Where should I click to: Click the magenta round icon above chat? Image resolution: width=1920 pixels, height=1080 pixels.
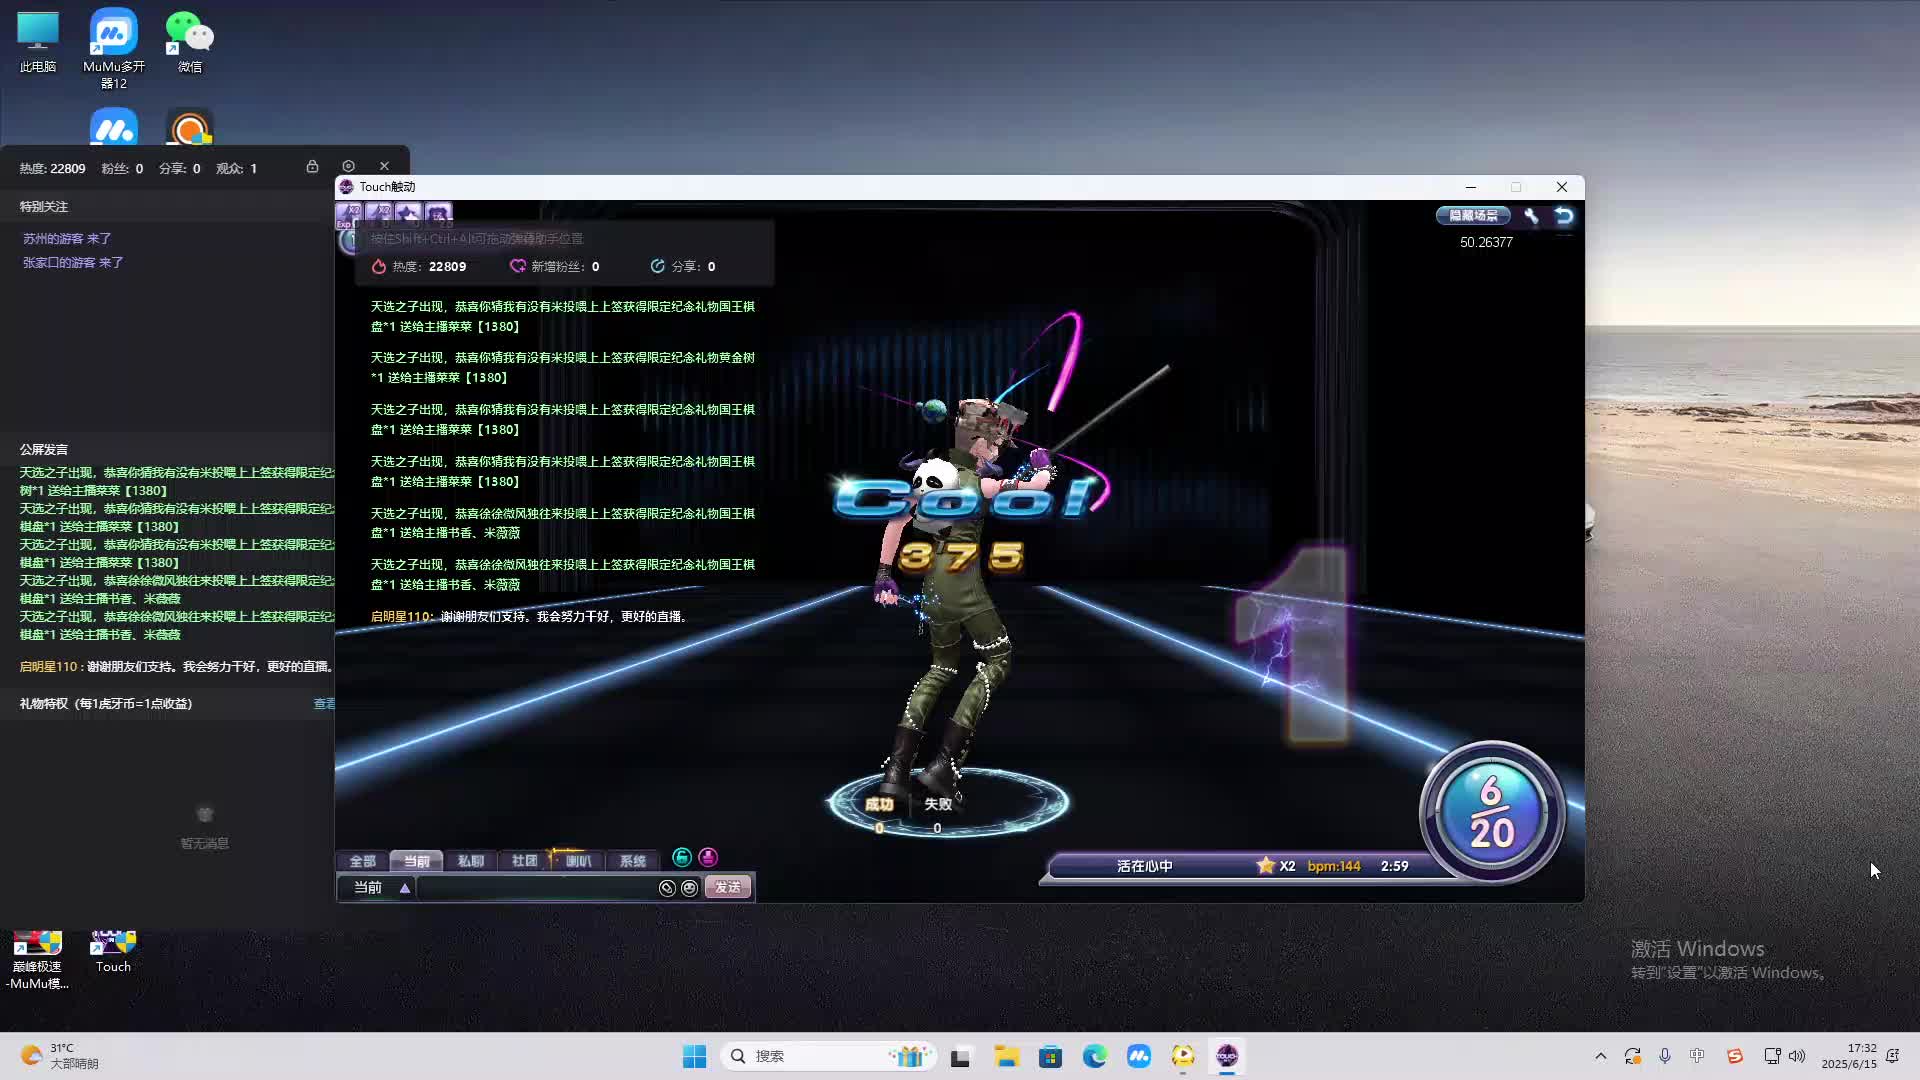click(x=708, y=857)
